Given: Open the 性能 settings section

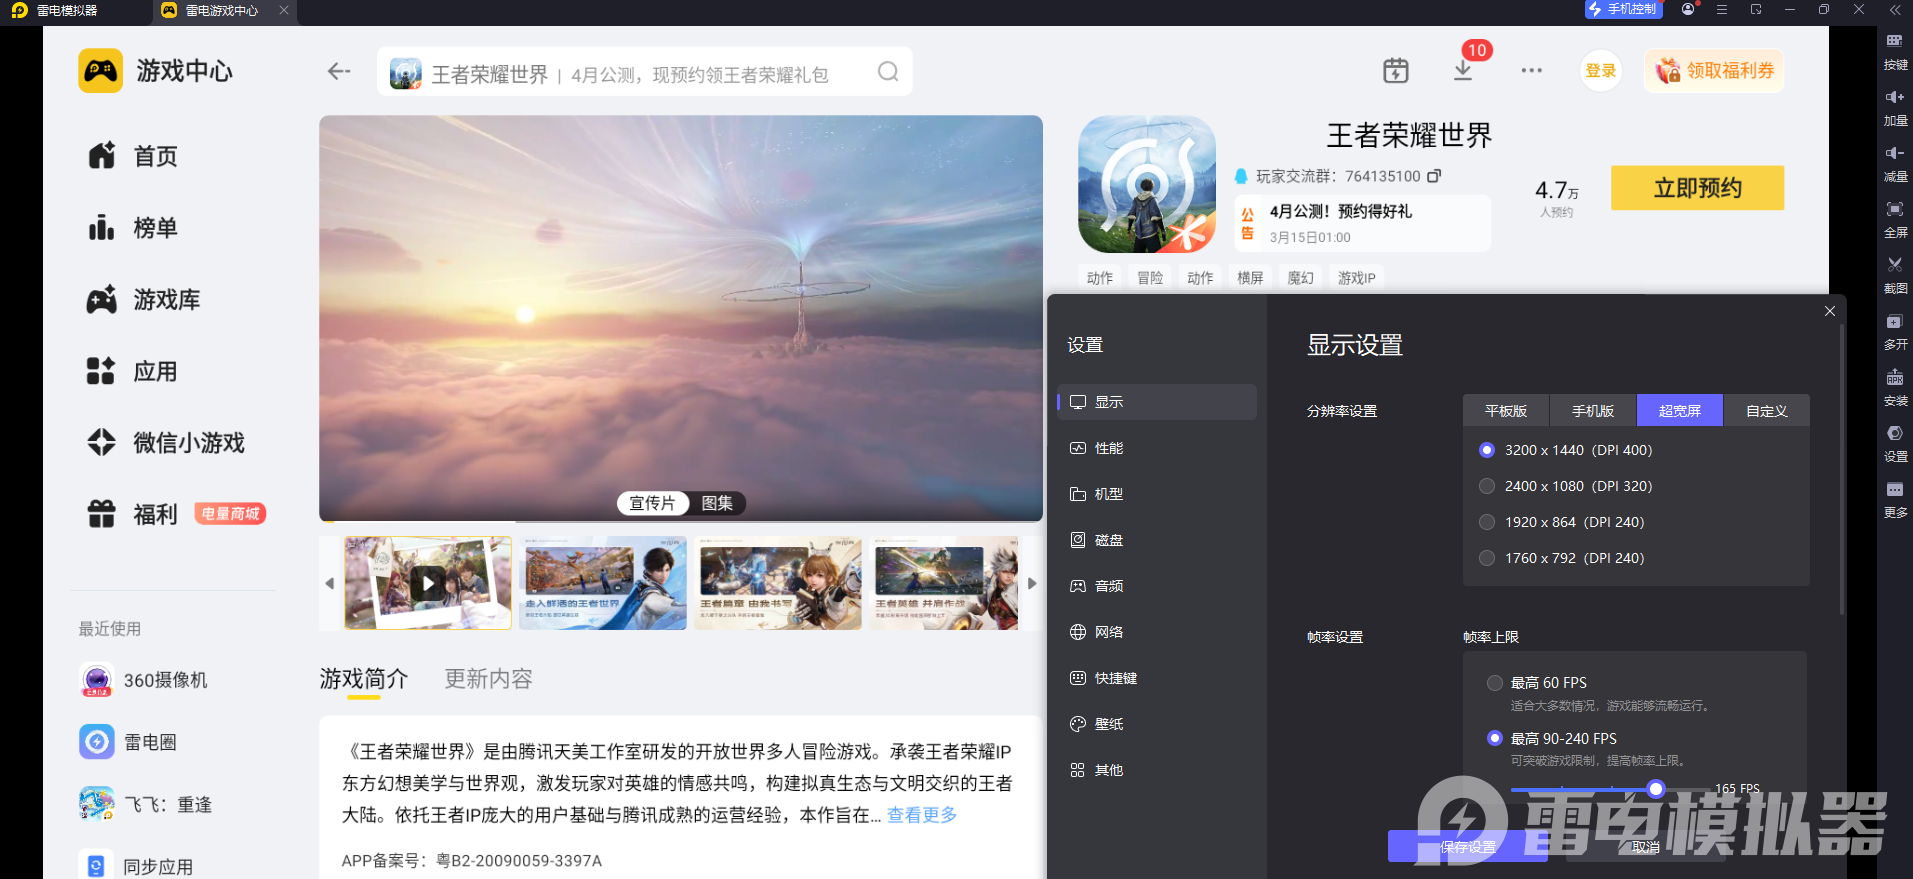Looking at the screenshot, I should [1108, 448].
